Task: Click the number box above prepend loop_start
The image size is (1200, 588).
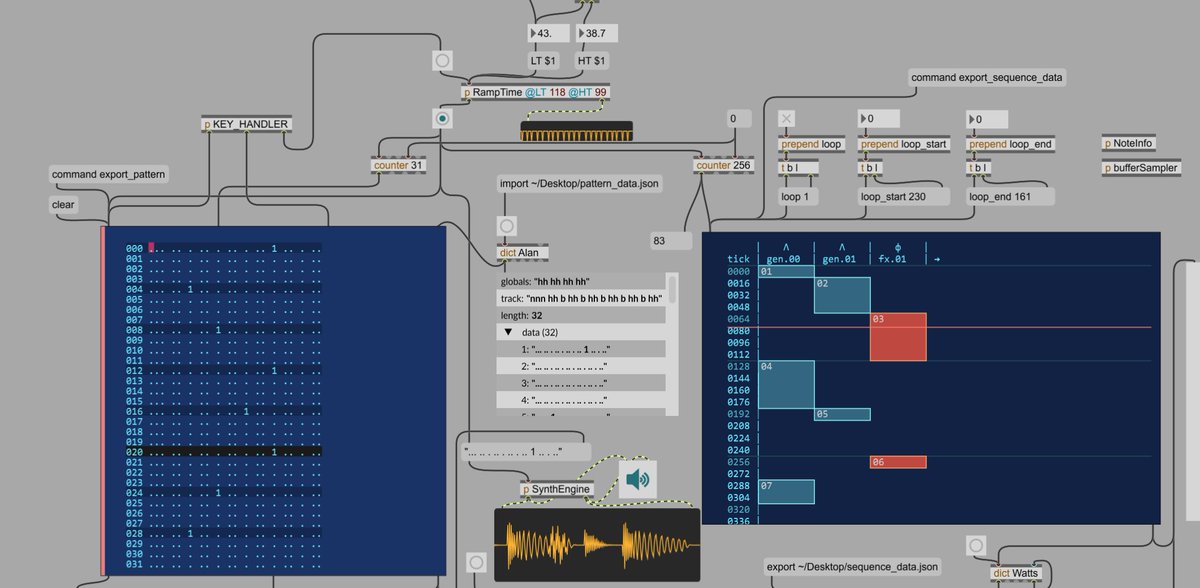Action: click(x=880, y=119)
